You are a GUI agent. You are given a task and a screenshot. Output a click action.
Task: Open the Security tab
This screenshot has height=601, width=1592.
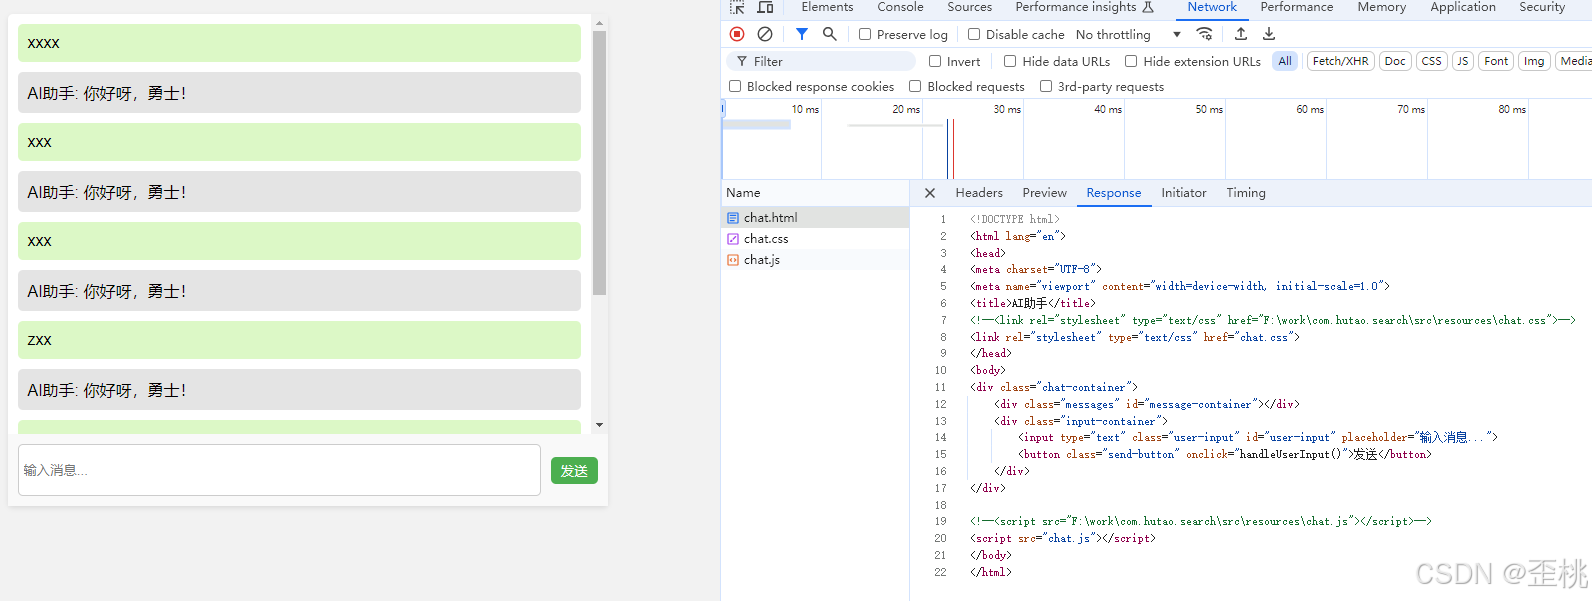pyautogui.click(x=1542, y=7)
